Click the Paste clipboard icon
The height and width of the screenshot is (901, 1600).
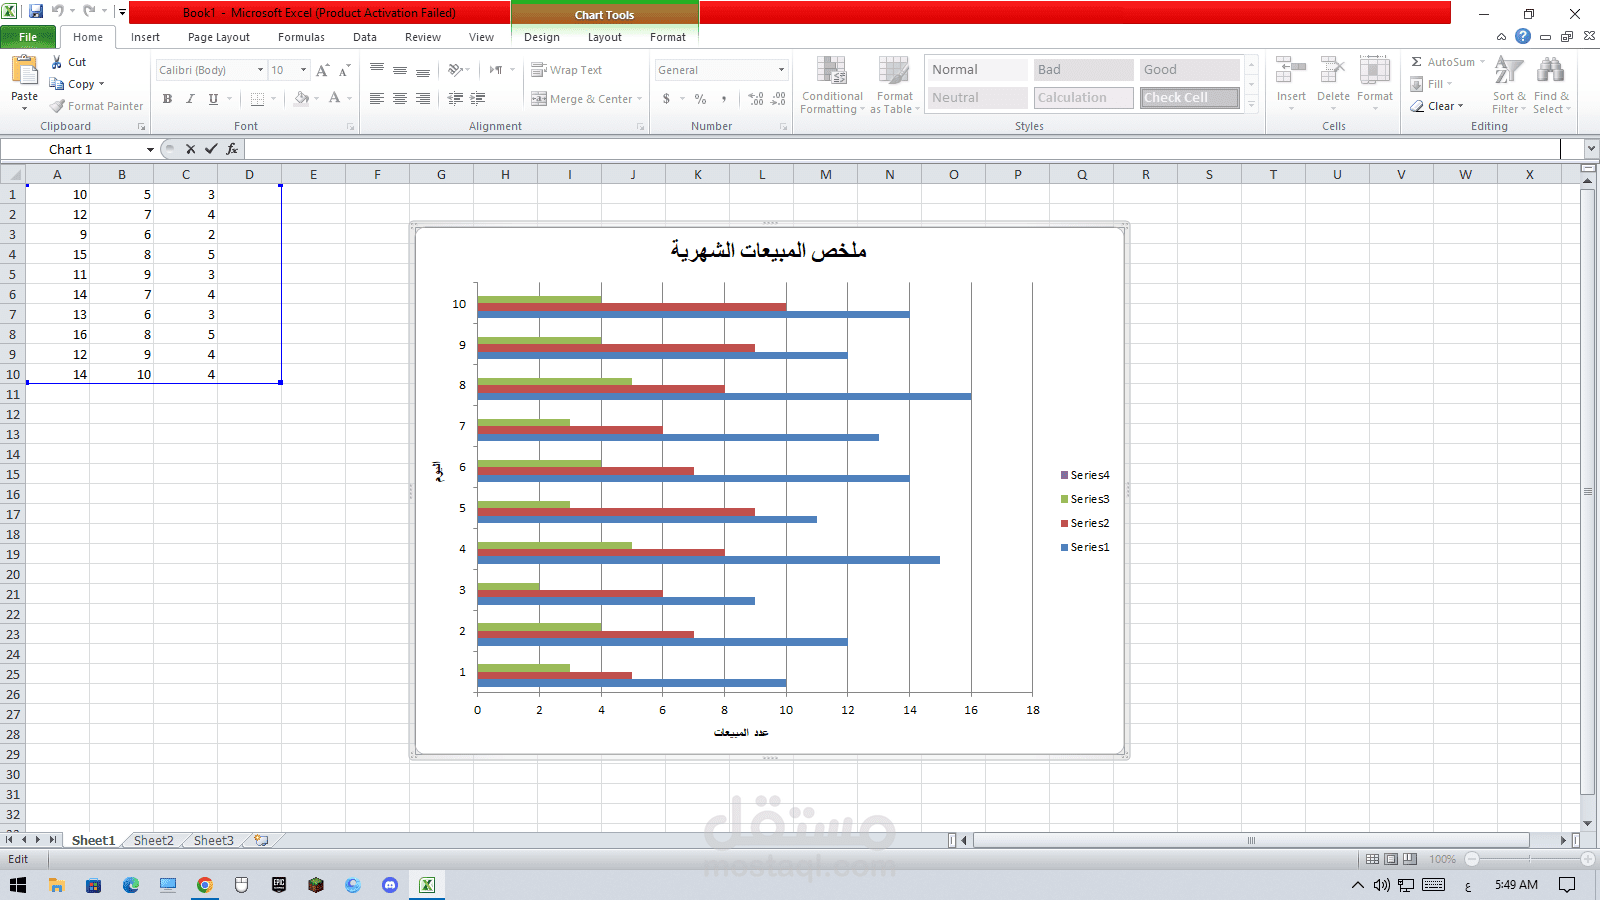tap(24, 72)
